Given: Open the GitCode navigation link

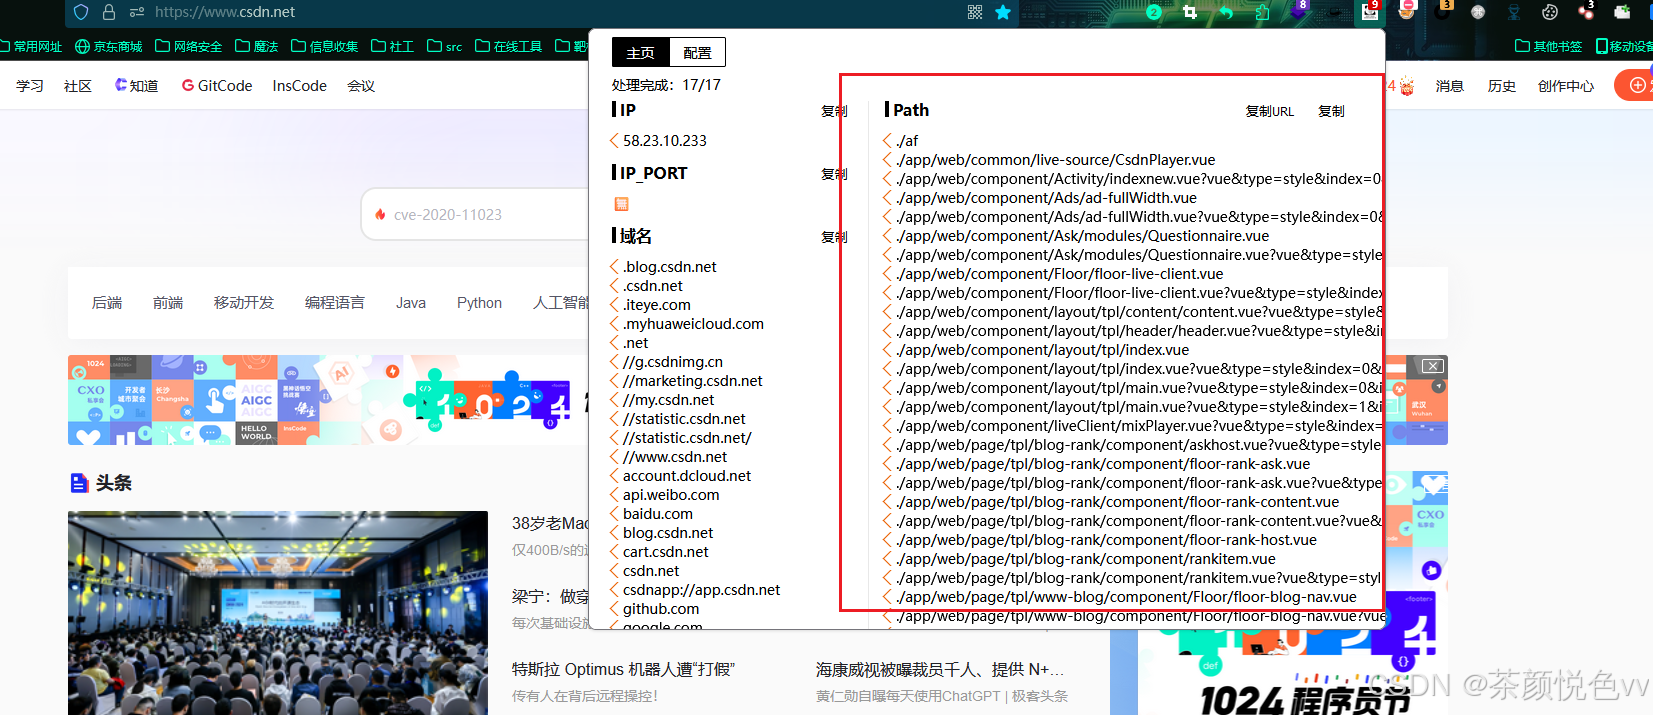Looking at the screenshot, I should point(217,86).
